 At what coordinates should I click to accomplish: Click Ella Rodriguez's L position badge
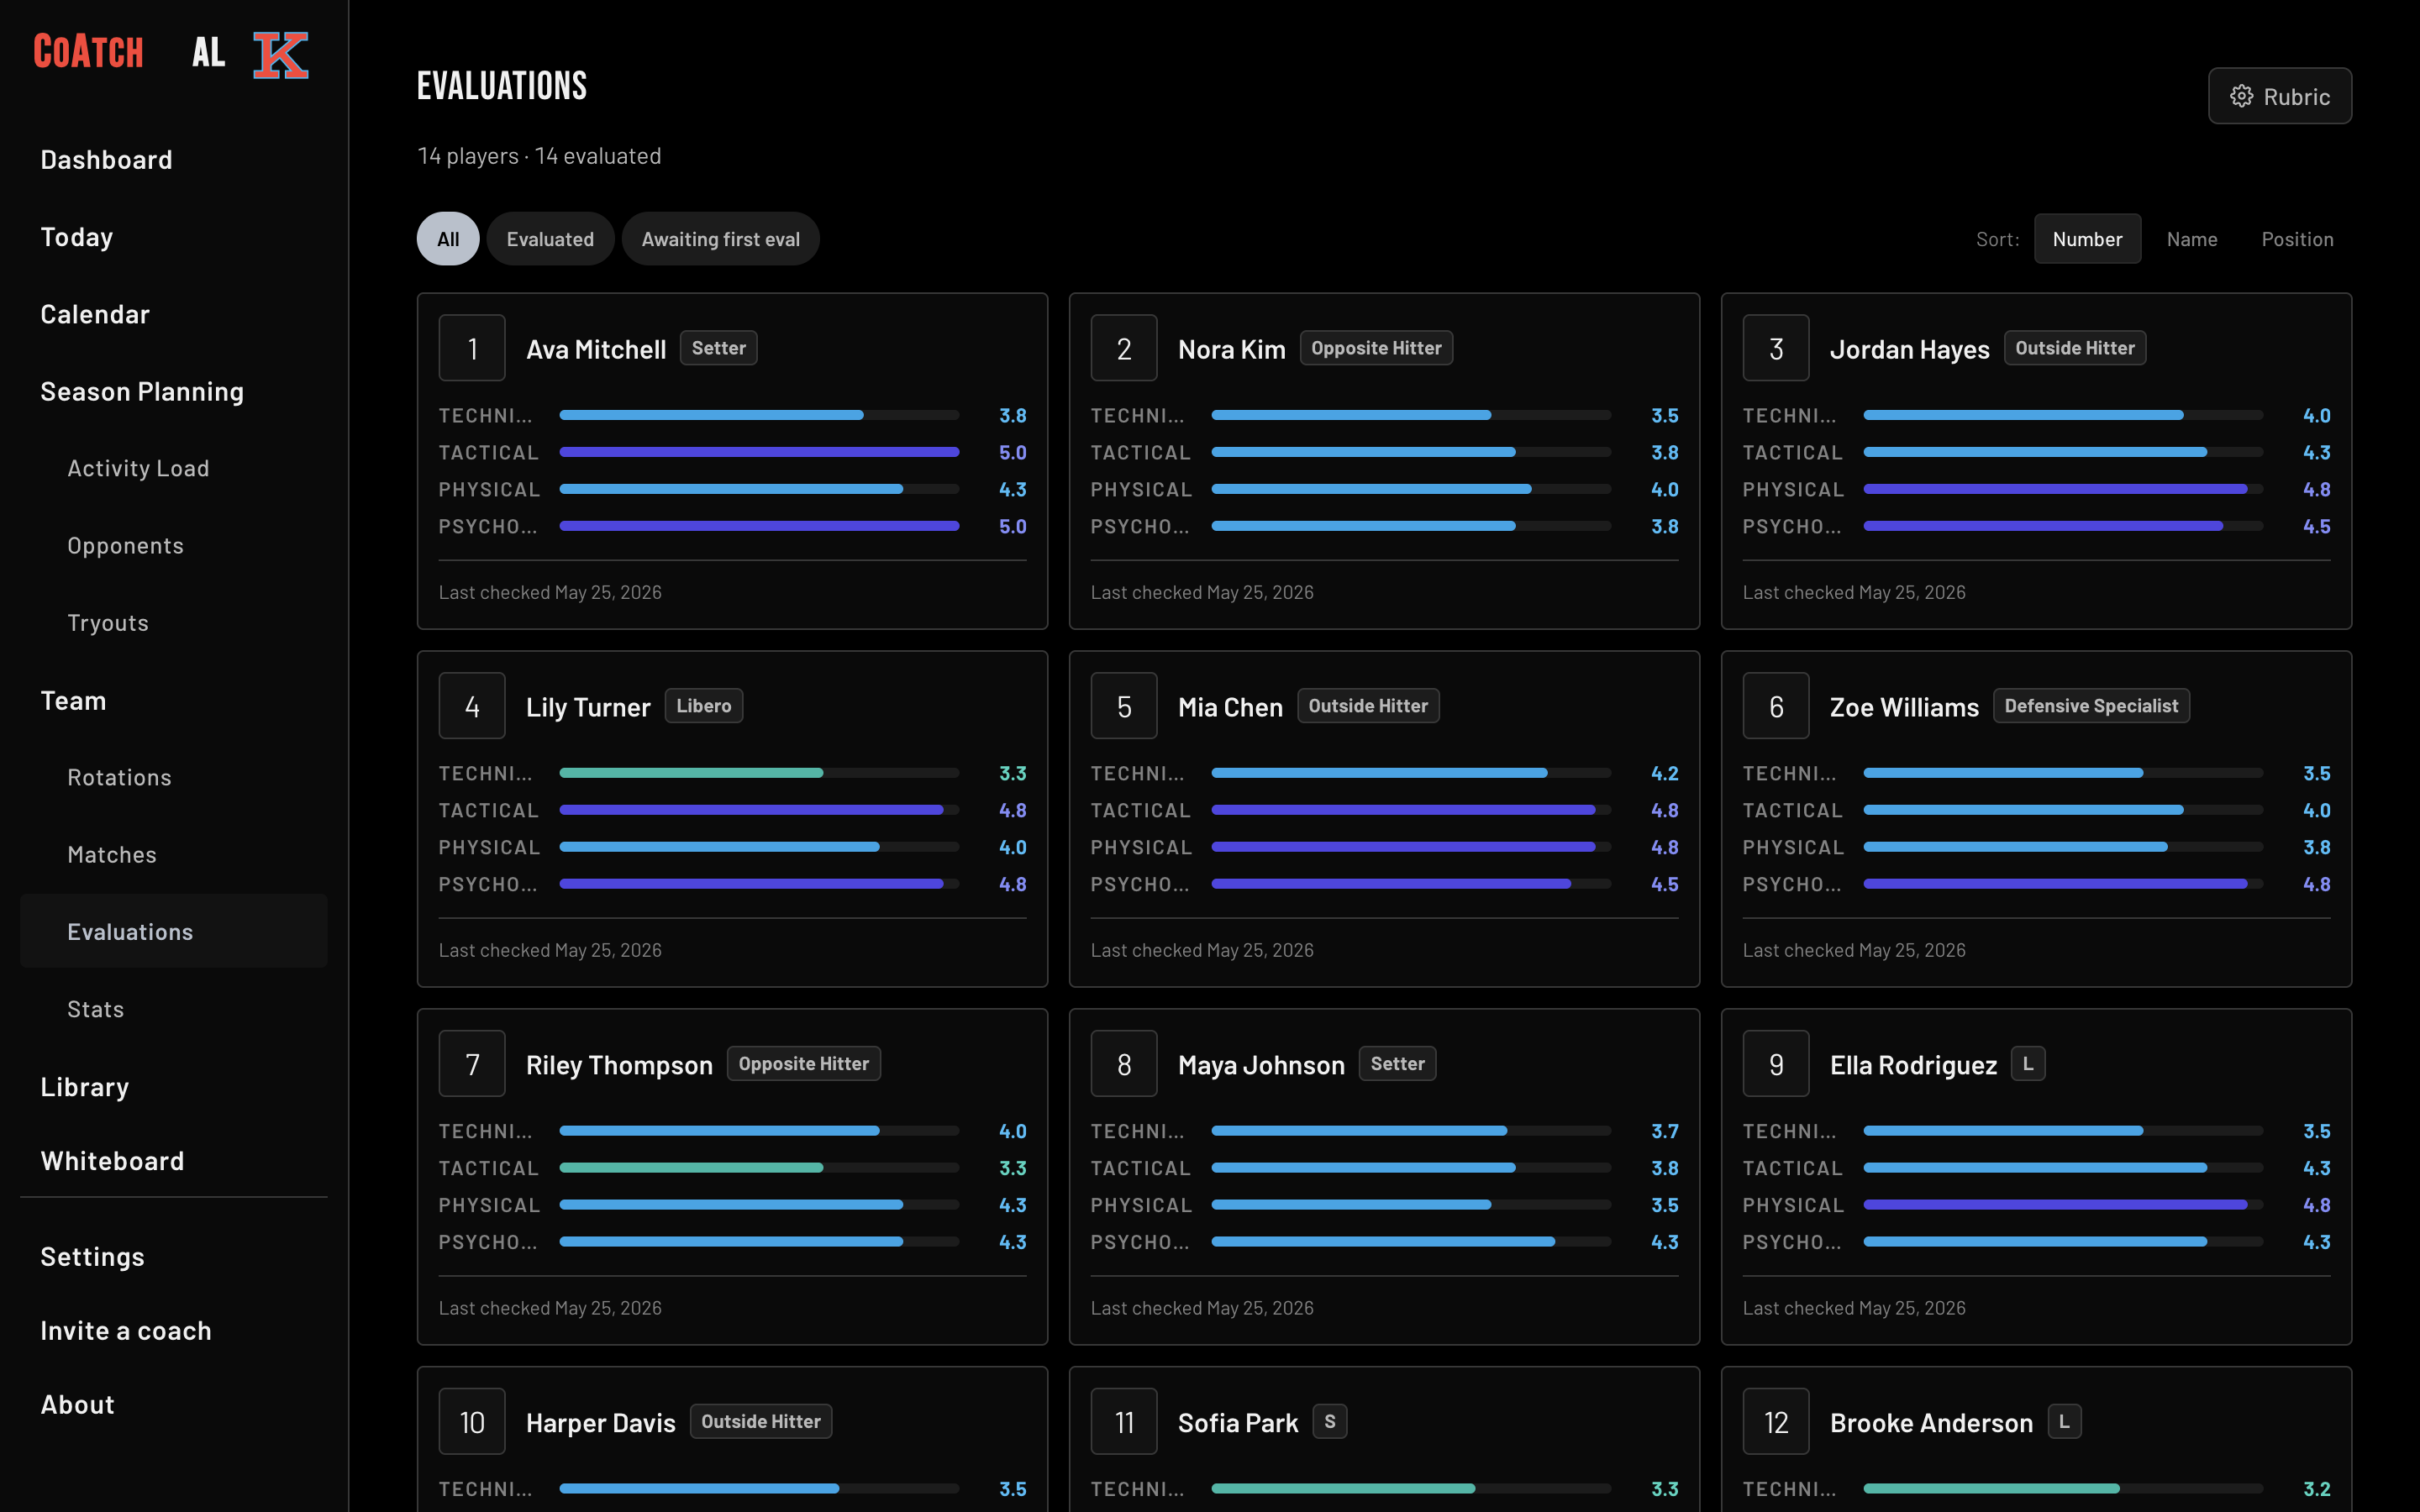point(2027,1064)
